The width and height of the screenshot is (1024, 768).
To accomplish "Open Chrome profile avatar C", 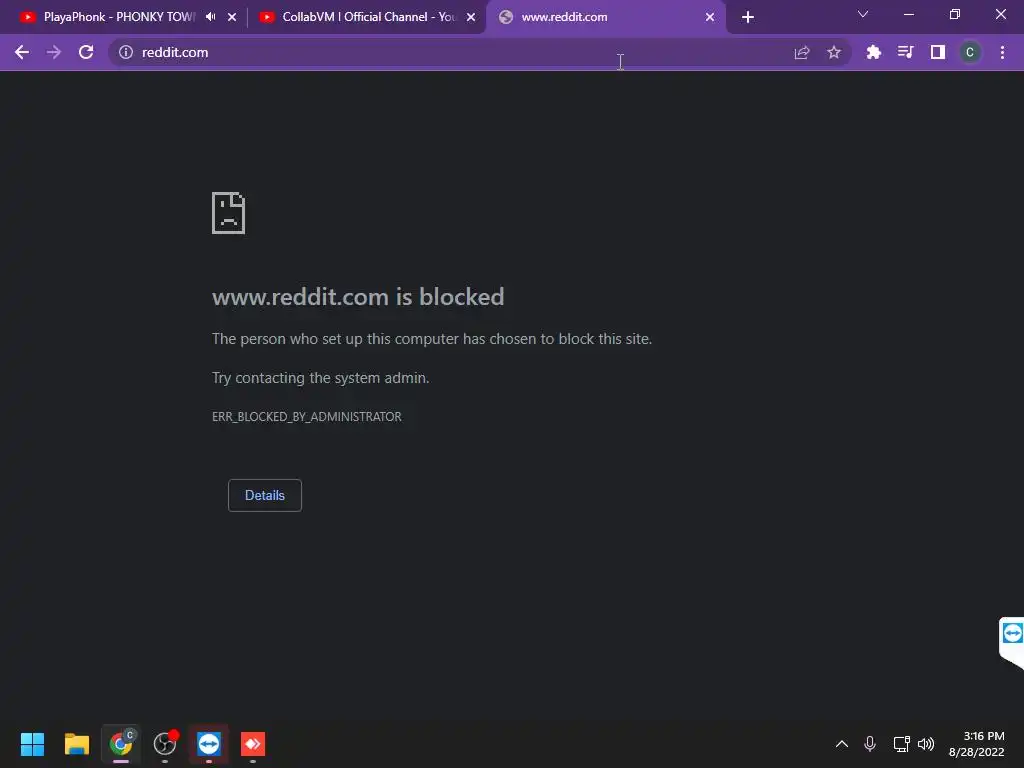I will [970, 52].
